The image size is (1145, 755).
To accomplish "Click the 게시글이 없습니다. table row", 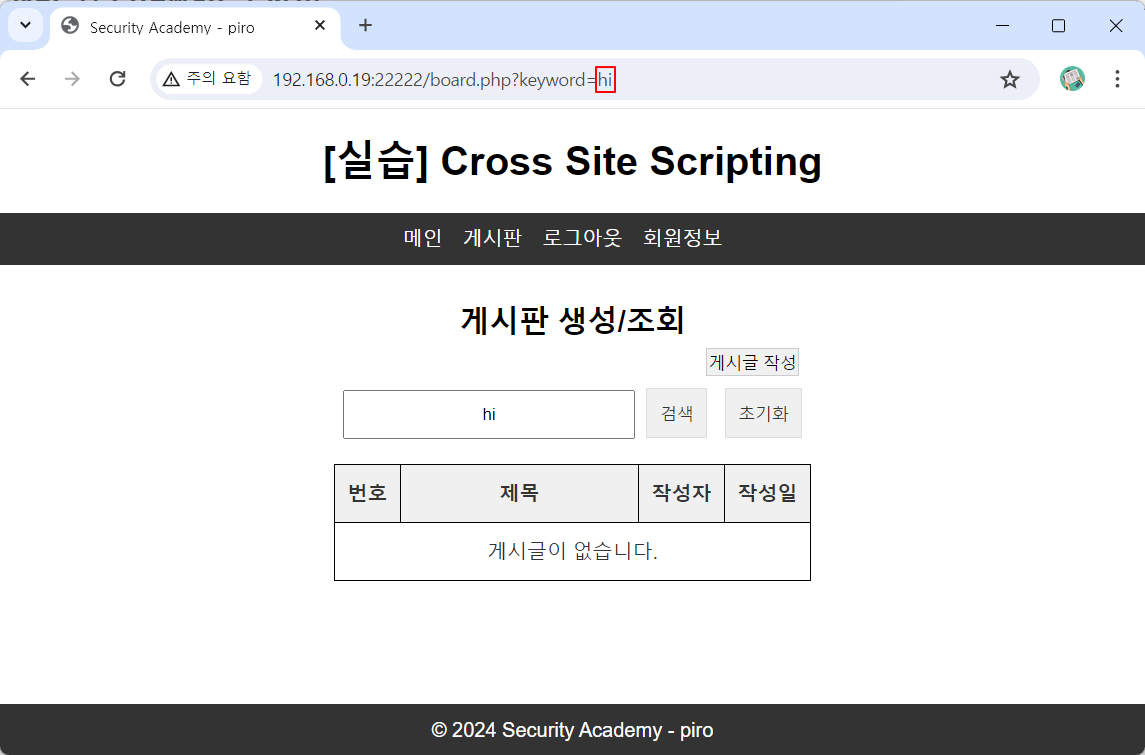I will 572,551.
